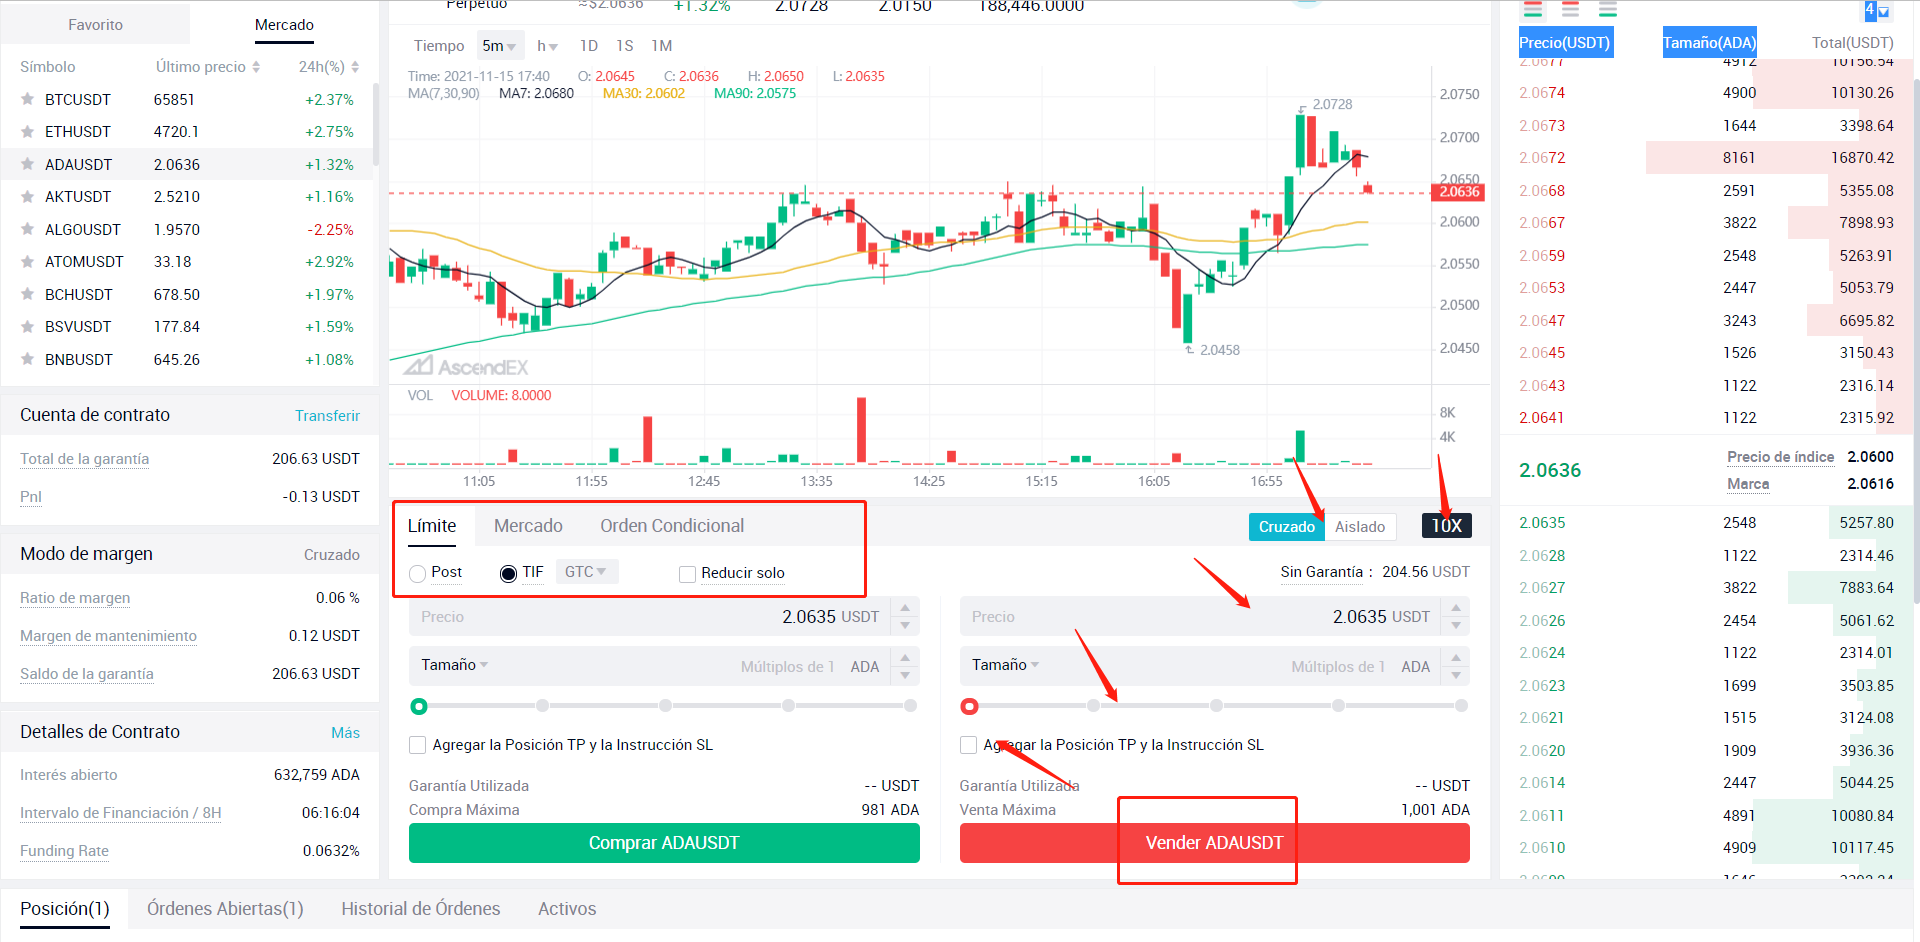Sort market list by 24h(%) arrows

pos(355,67)
